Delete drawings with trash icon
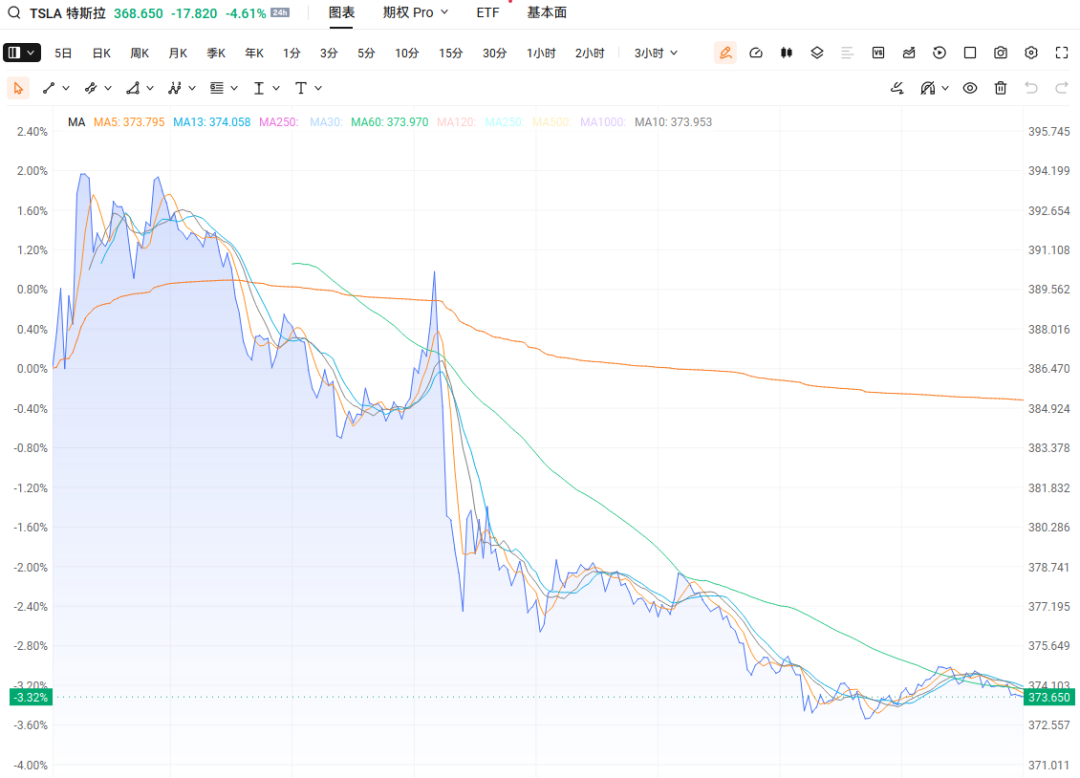The image size is (1080, 778). [x=1001, y=88]
